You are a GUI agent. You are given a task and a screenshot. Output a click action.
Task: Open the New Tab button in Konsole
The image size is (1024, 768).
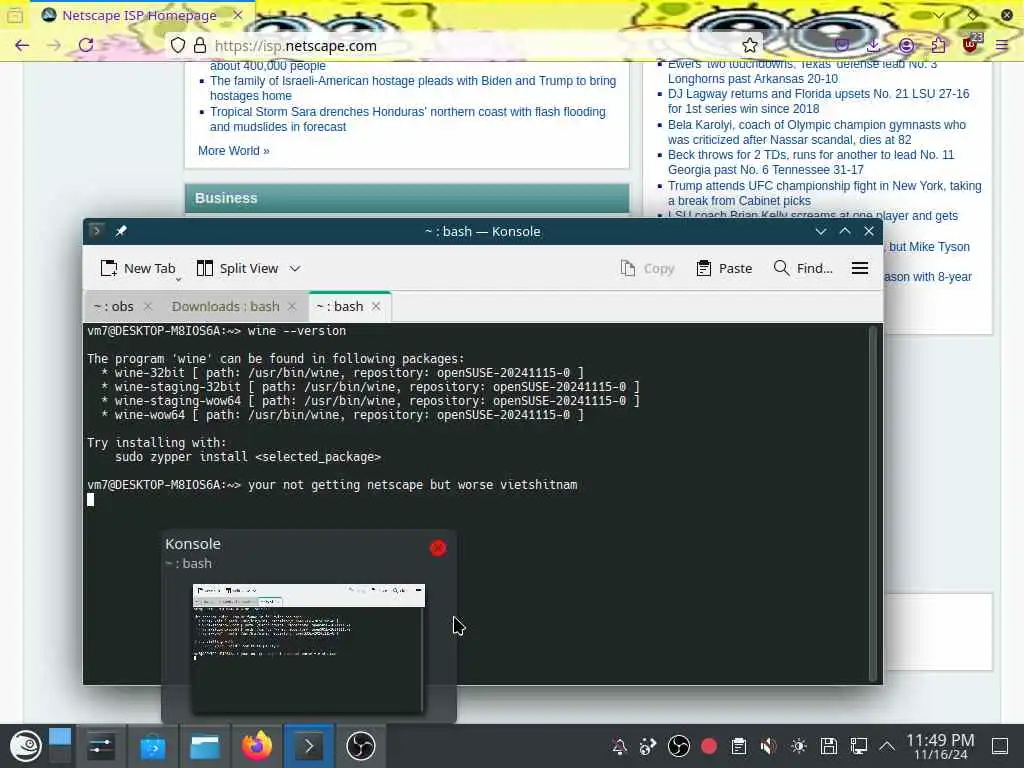[138, 268]
